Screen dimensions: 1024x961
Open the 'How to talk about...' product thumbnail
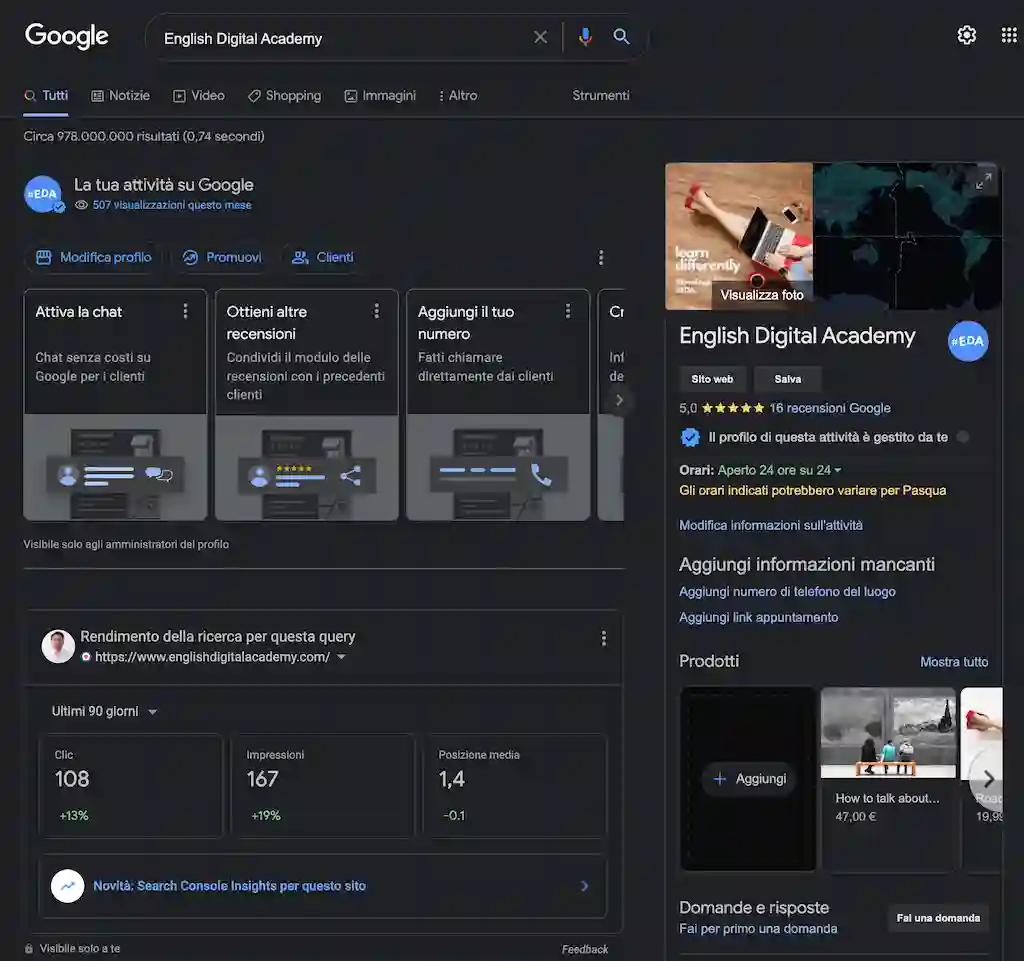(888, 733)
